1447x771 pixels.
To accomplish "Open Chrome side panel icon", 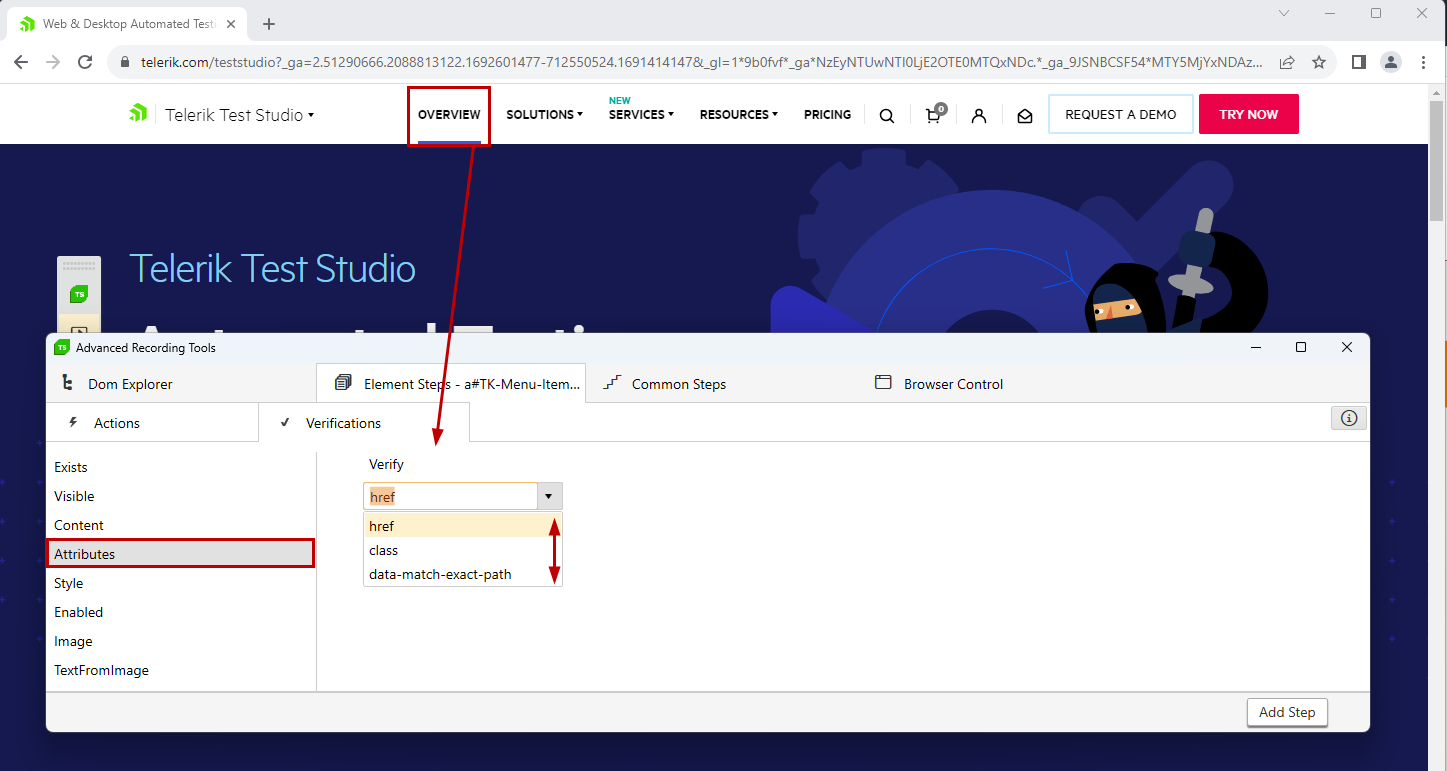I will 1358,62.
